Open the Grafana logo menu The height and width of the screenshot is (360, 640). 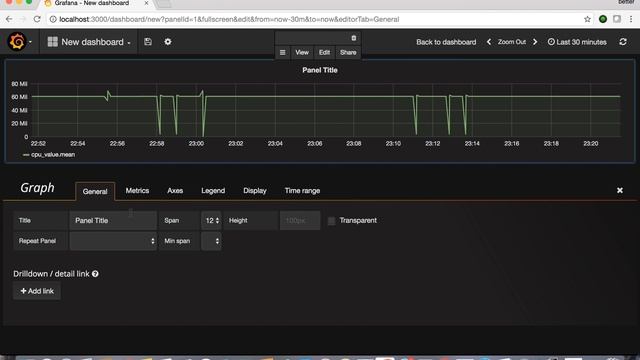click(17, 42)
